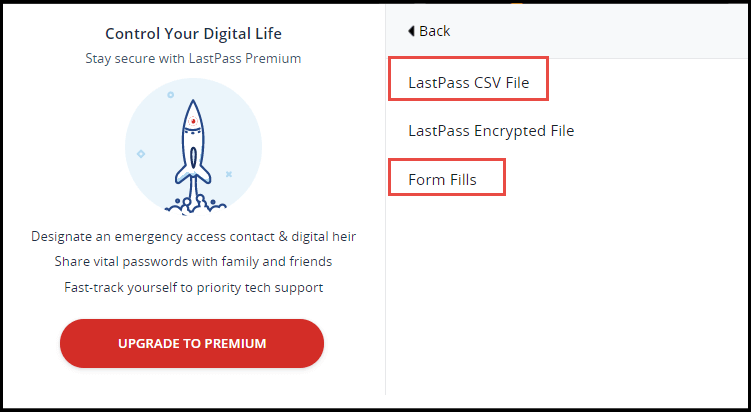Click the rocket's tail fins
The width and height of the screenshot is (751, 412).
193,174
